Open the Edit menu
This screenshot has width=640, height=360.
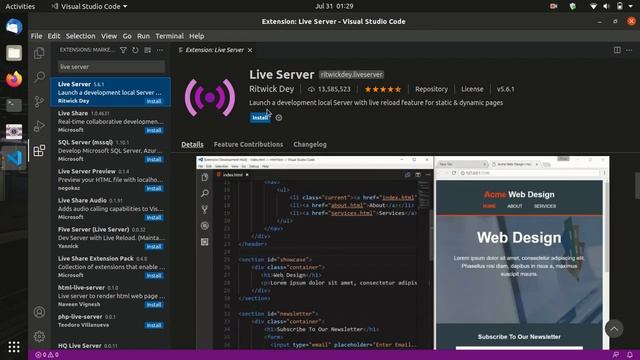coord(54,36)
